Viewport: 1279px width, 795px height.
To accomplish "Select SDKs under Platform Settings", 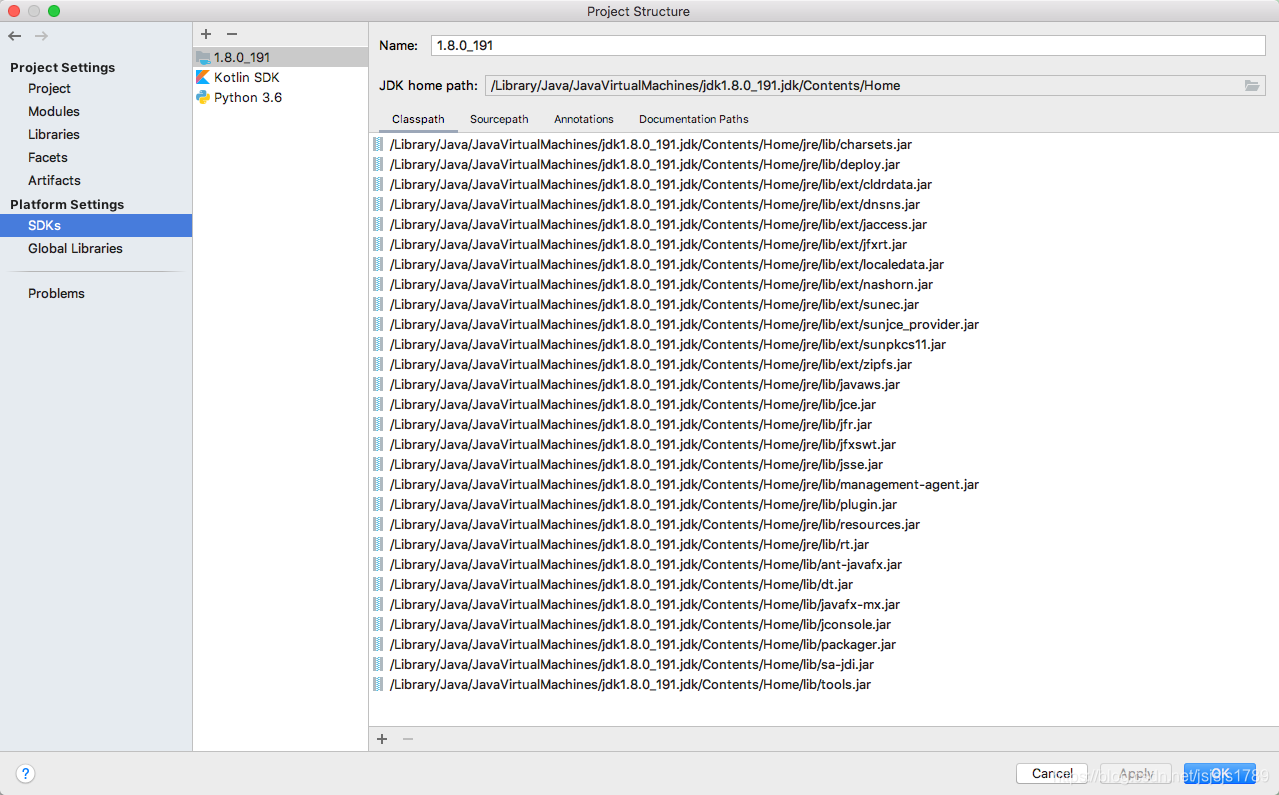I will click(96, 225).
